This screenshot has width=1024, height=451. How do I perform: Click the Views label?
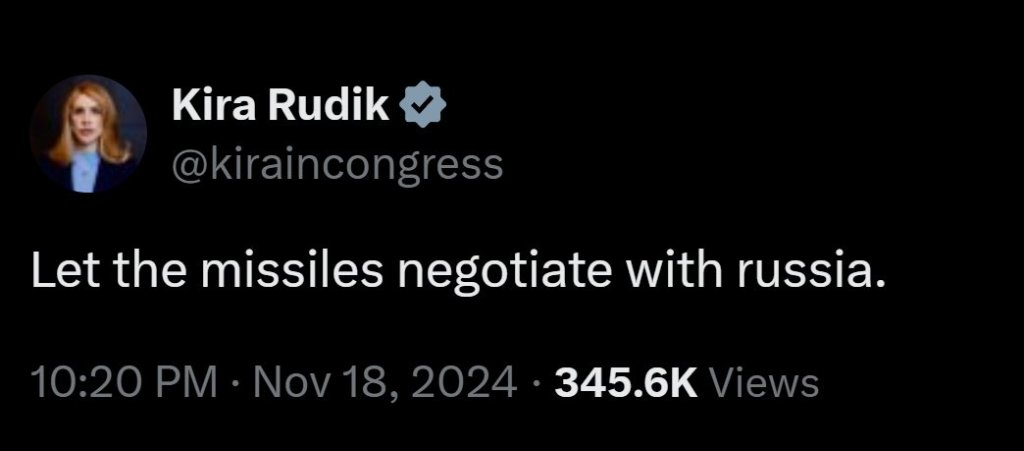pyautogui.click(x=761, y=382)
